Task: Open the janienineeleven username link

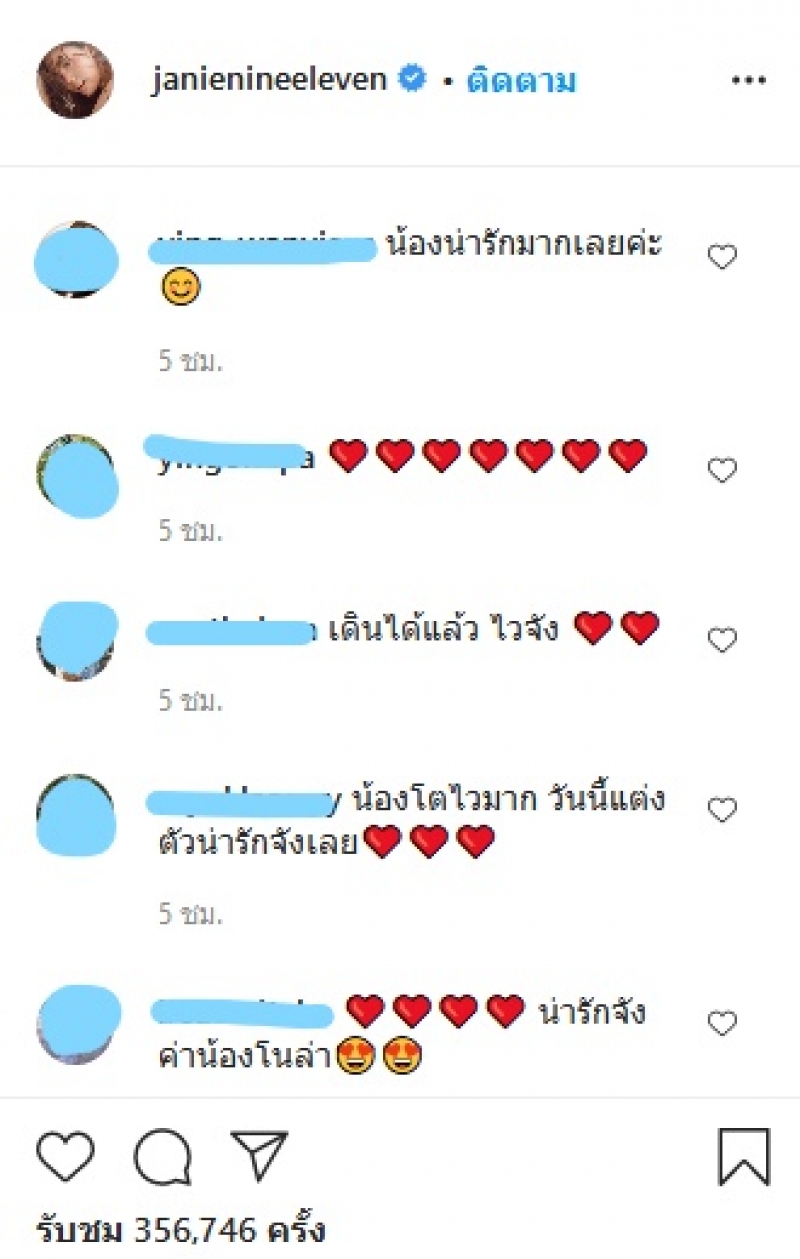Action: pyautogui.click(x=269, y=80)
